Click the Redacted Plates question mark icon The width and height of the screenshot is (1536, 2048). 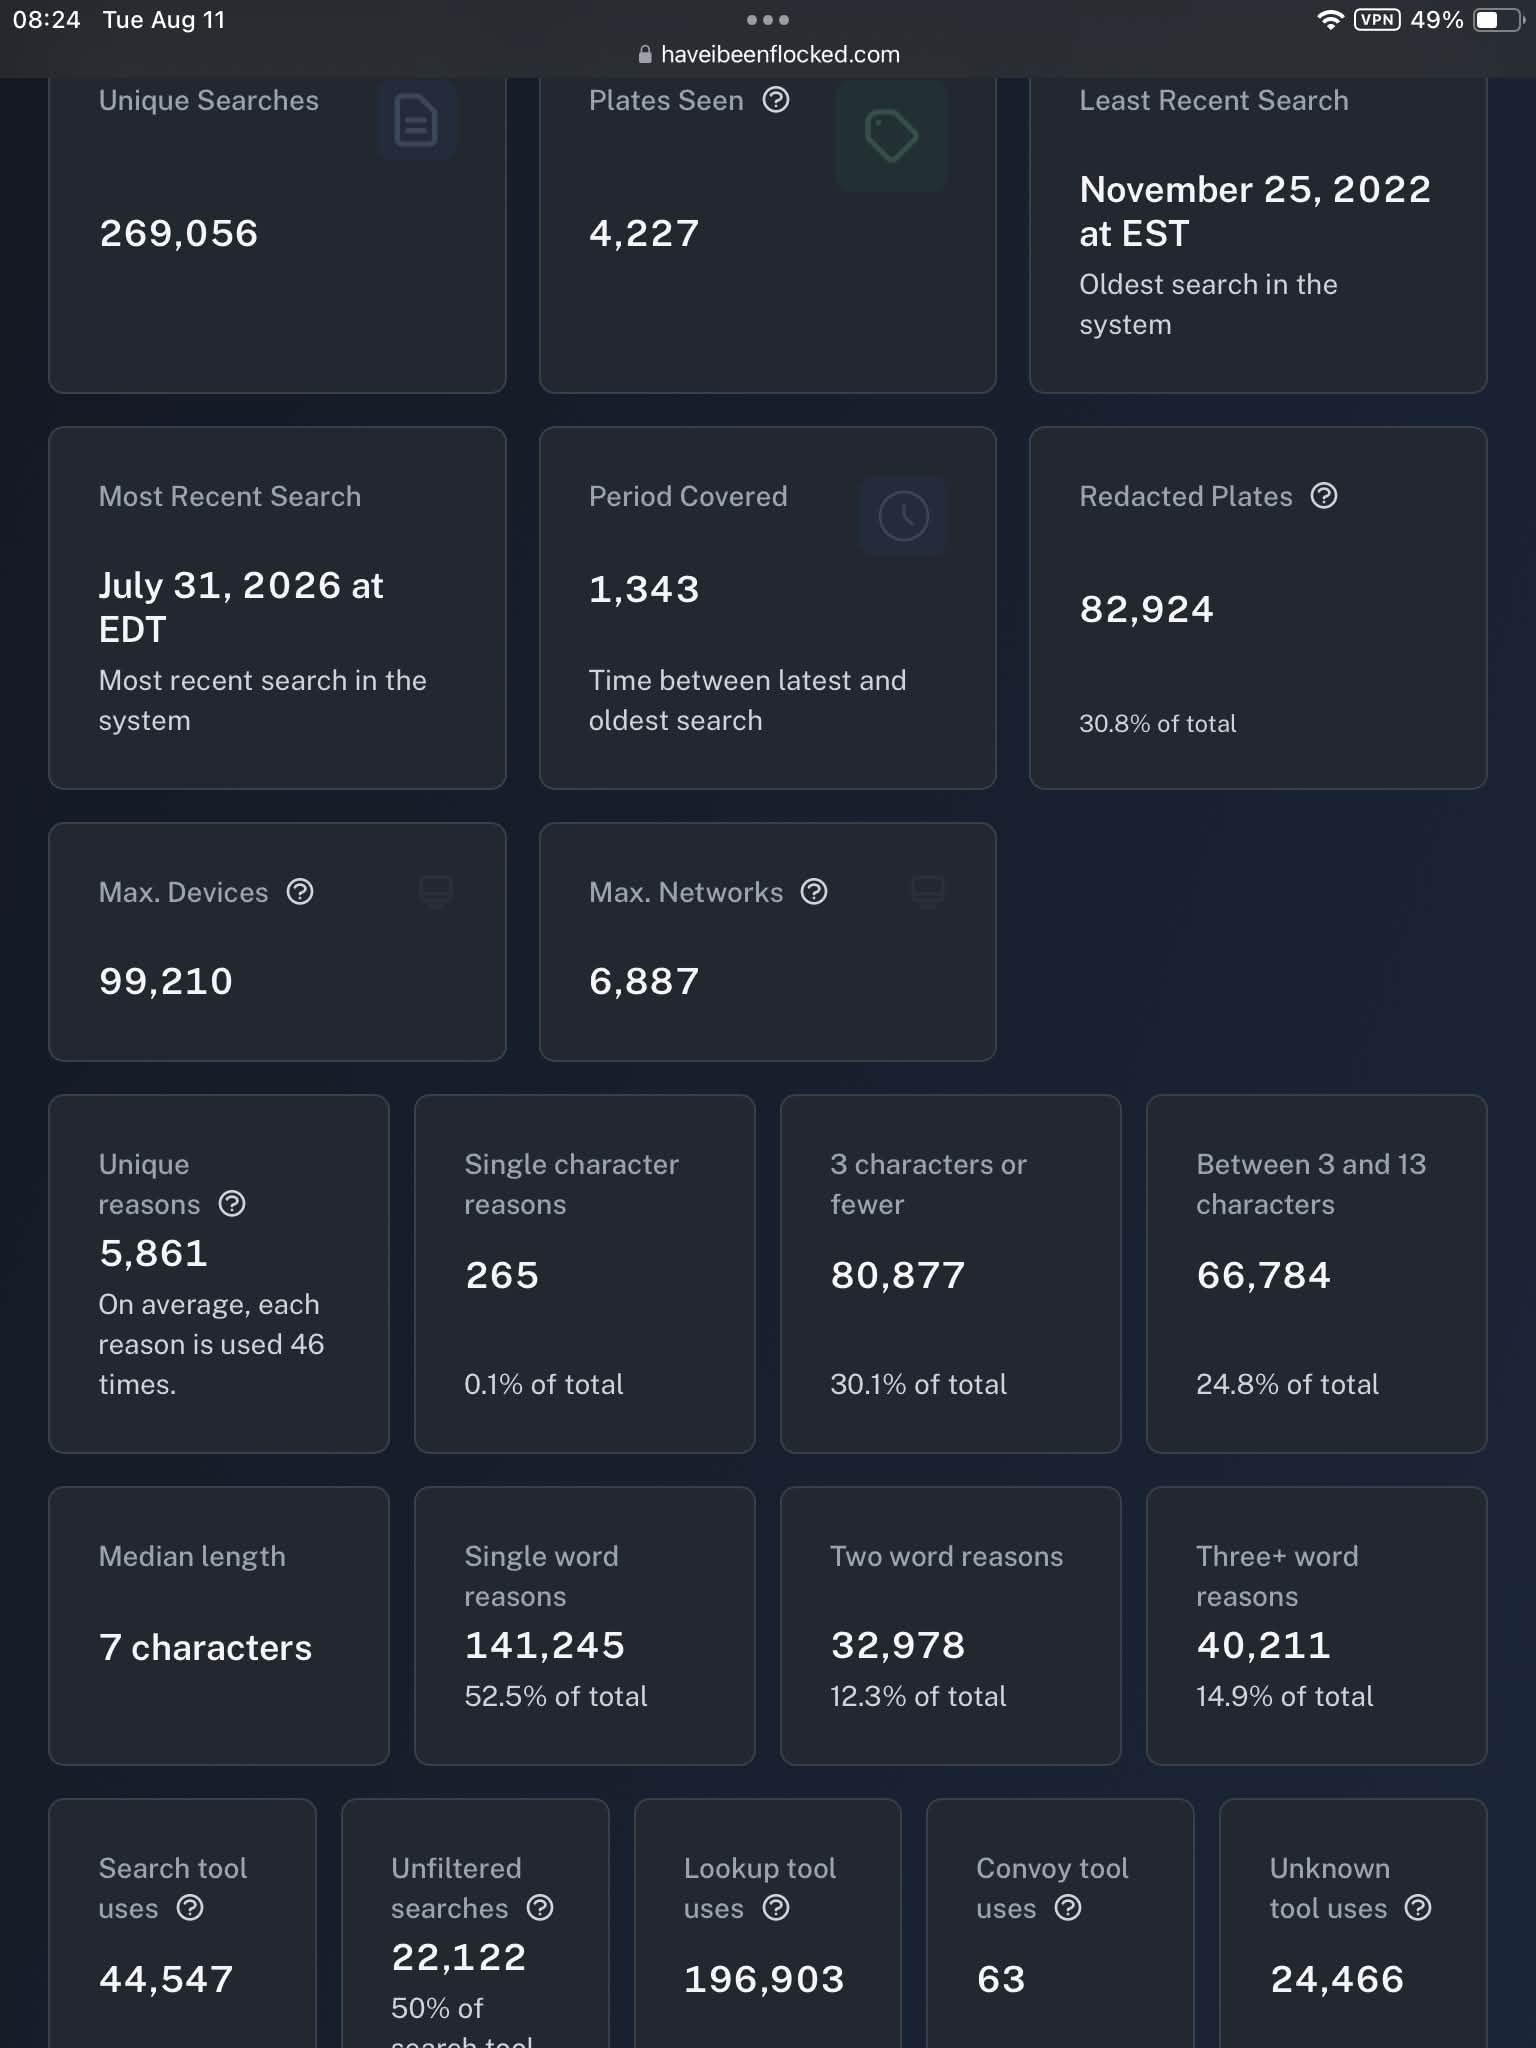point(1324,496)
